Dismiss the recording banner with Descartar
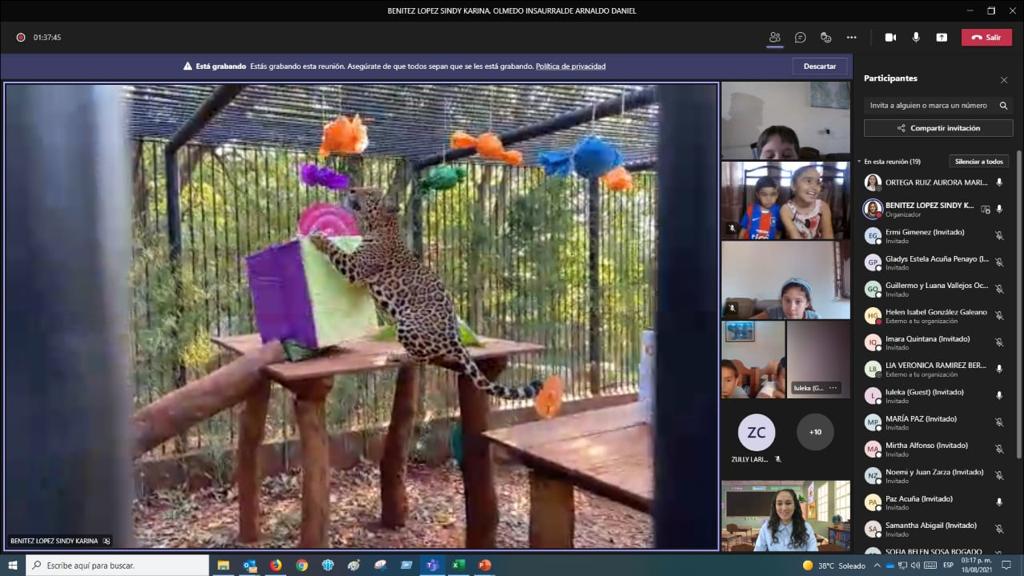The height and width of the screenshot is (576, 1024). pos(820,66)
